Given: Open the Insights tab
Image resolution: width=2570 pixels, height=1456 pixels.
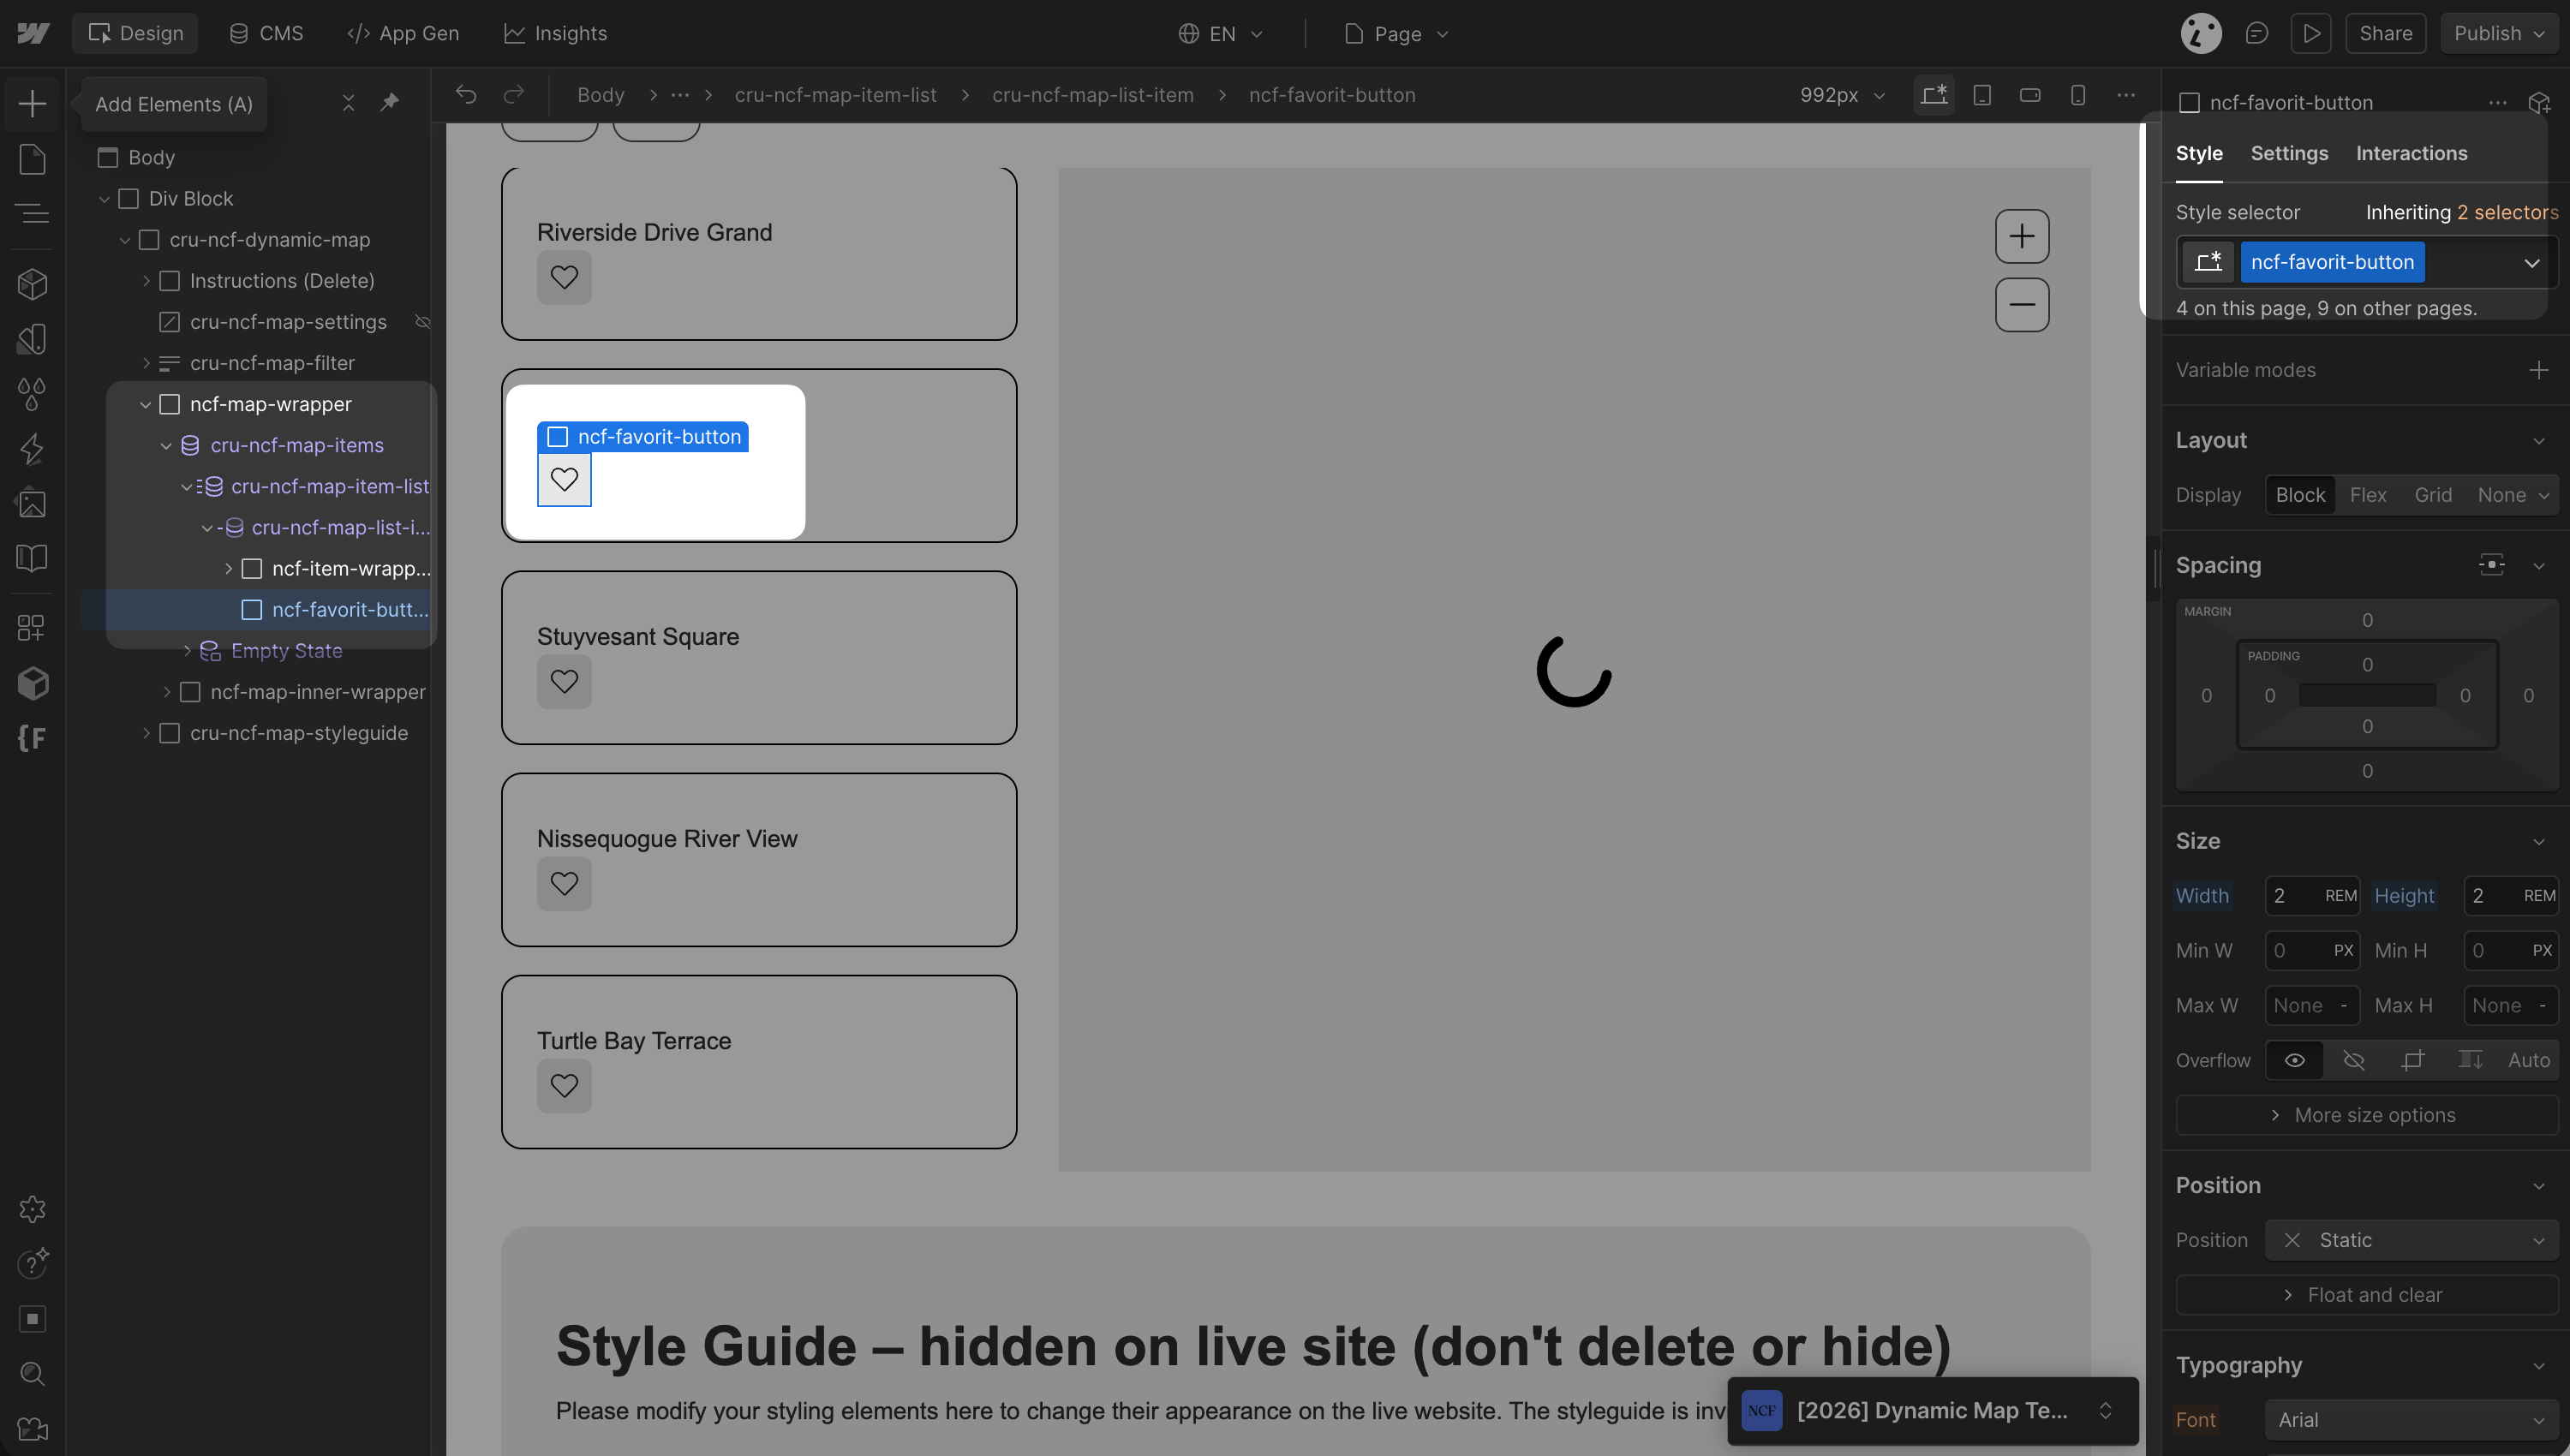Looking at the screenshot, I should click(x=555, y=33).
